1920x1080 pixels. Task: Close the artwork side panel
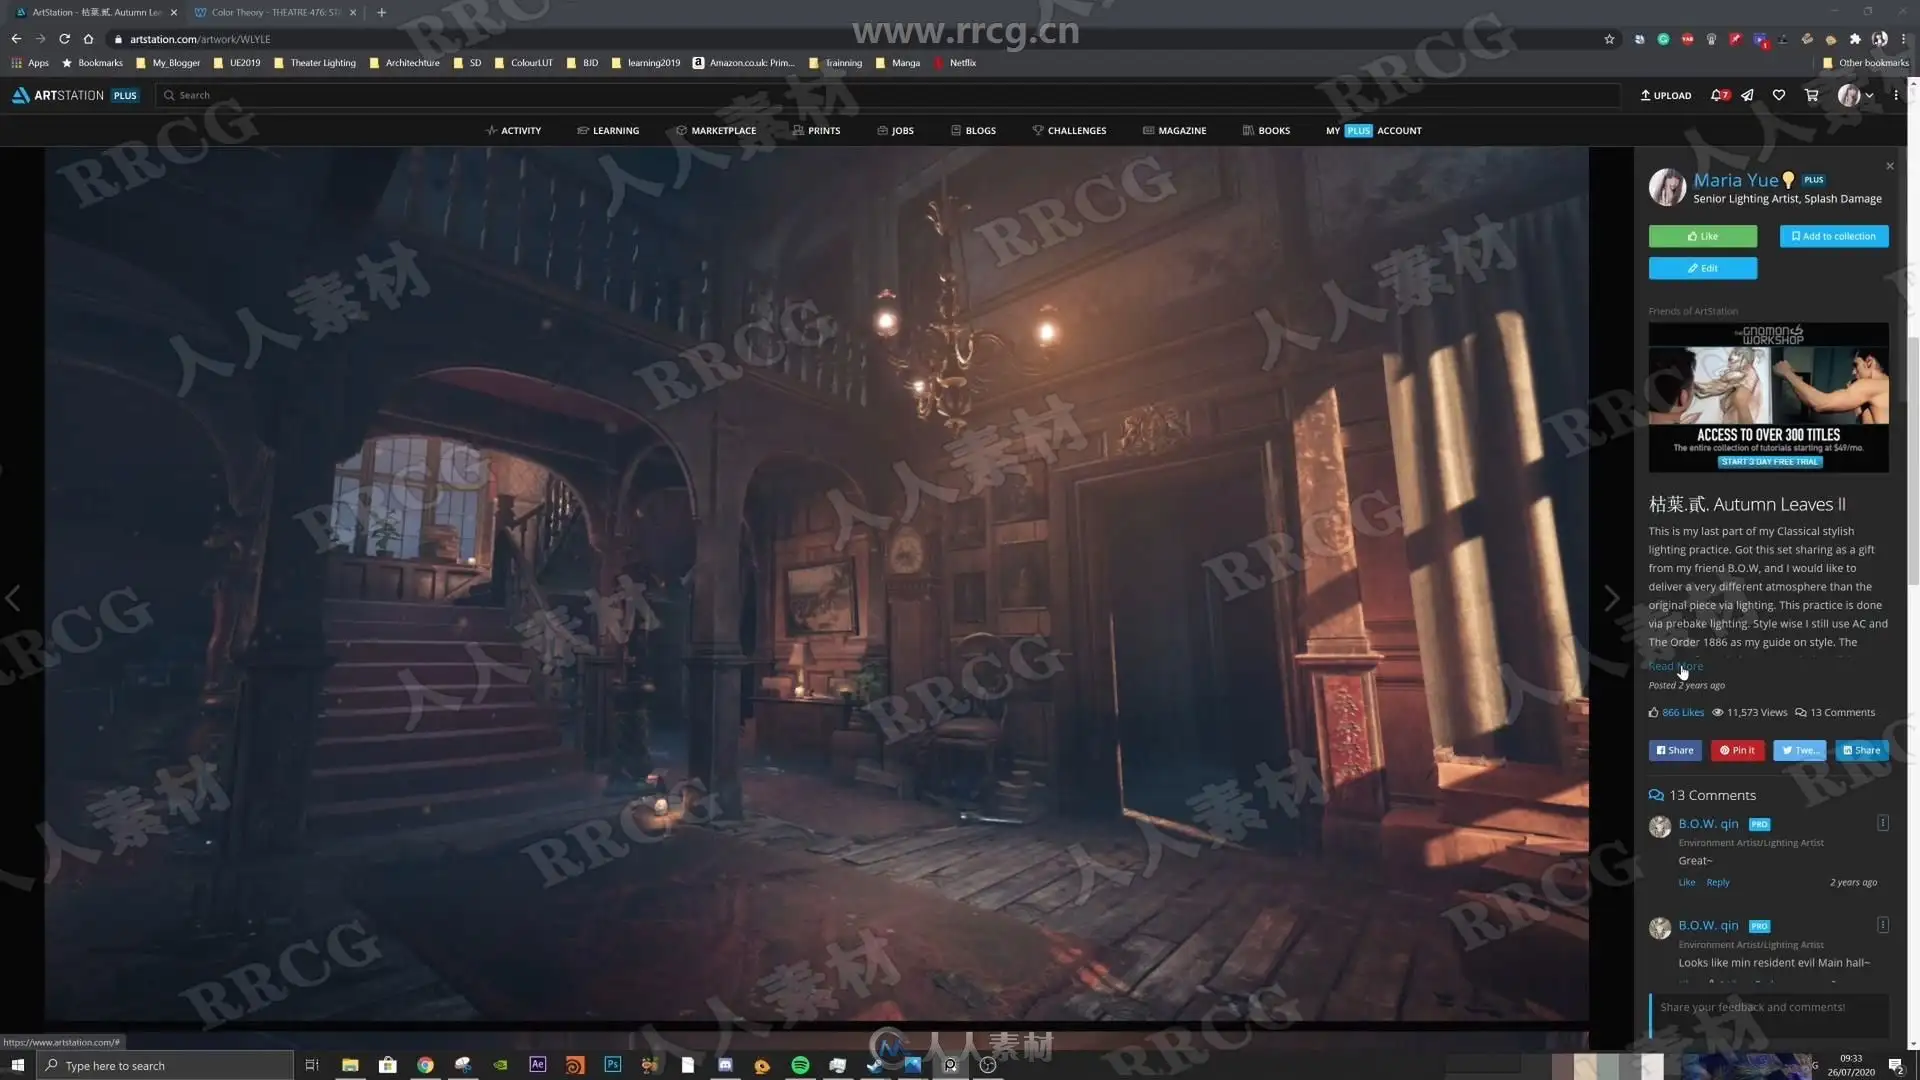(1890, 166)
